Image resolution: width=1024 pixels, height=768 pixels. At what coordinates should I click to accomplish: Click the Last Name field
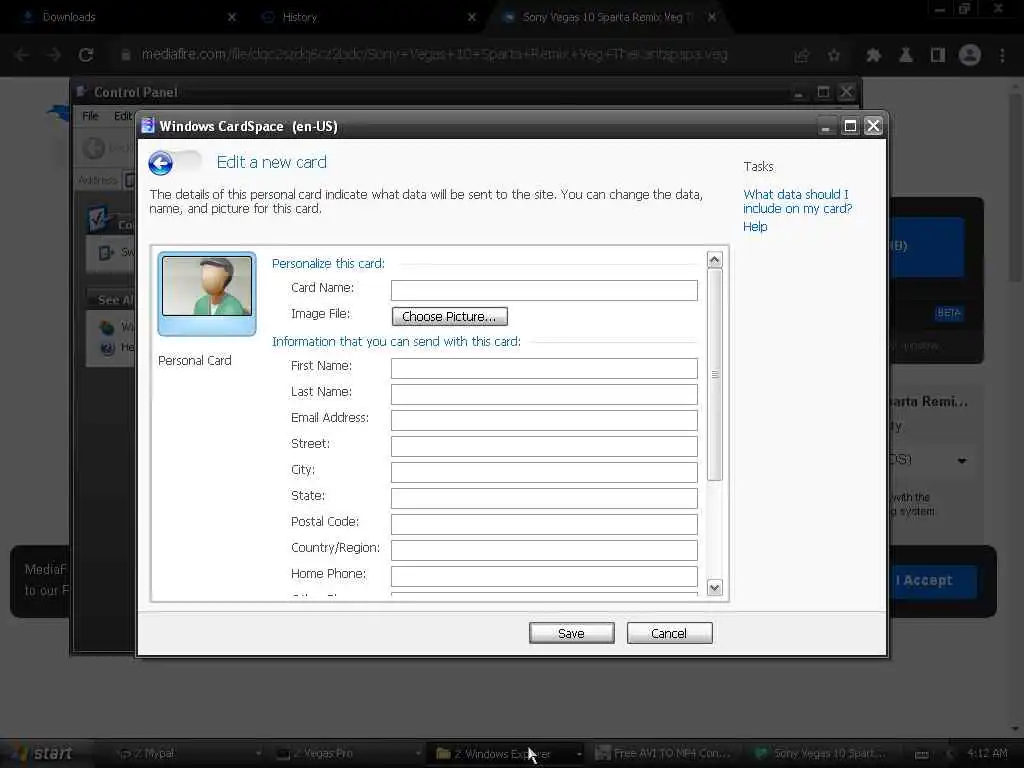[544, 394]
